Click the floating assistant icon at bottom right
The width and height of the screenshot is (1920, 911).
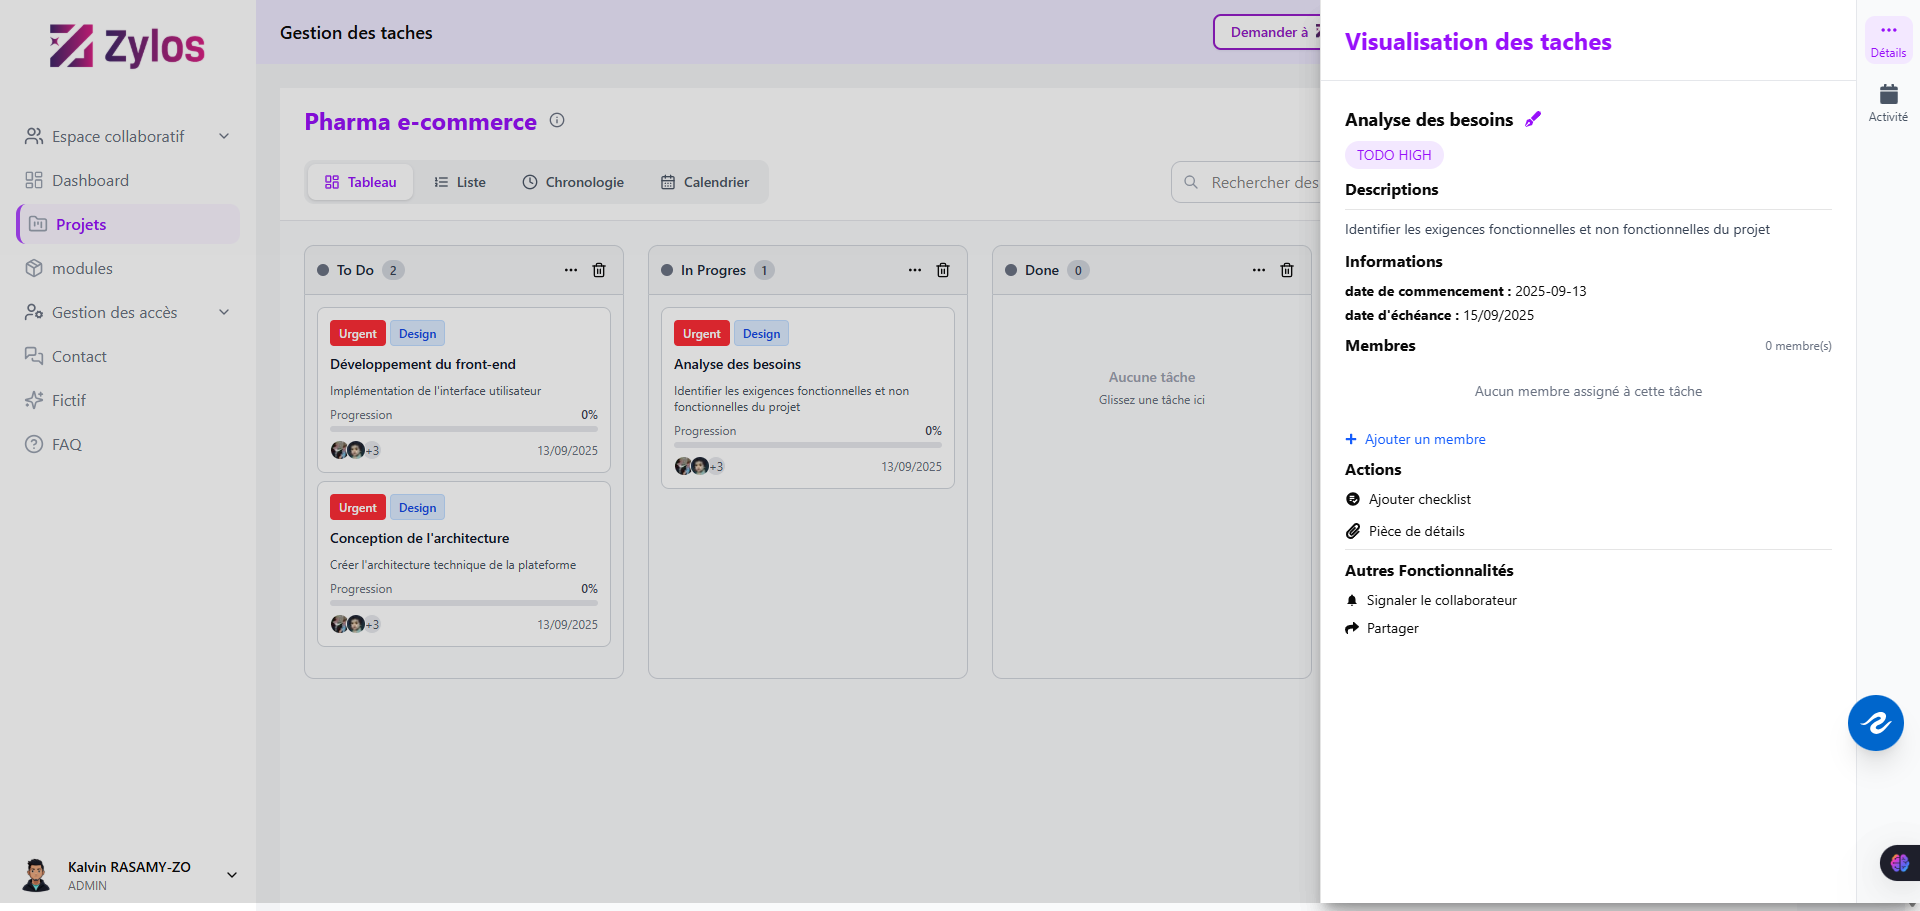[x=1876, y=723]
